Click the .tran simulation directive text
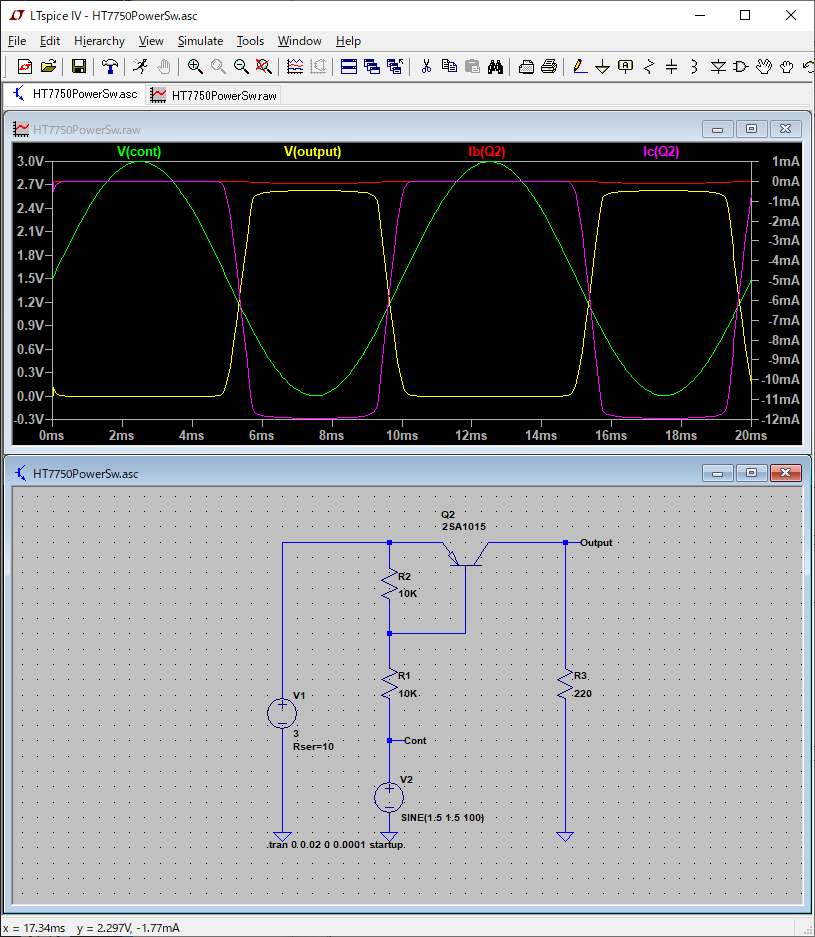 coord(336,844)
